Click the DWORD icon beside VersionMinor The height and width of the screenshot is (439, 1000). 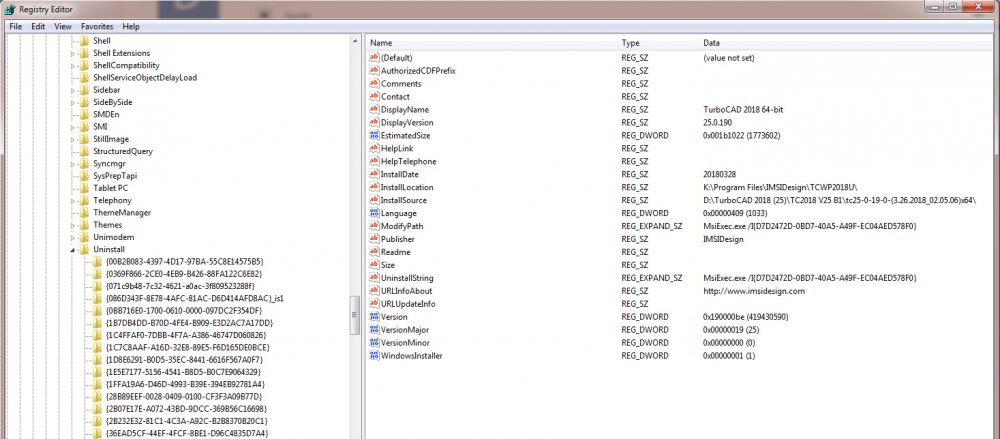[x=374, y=343]
